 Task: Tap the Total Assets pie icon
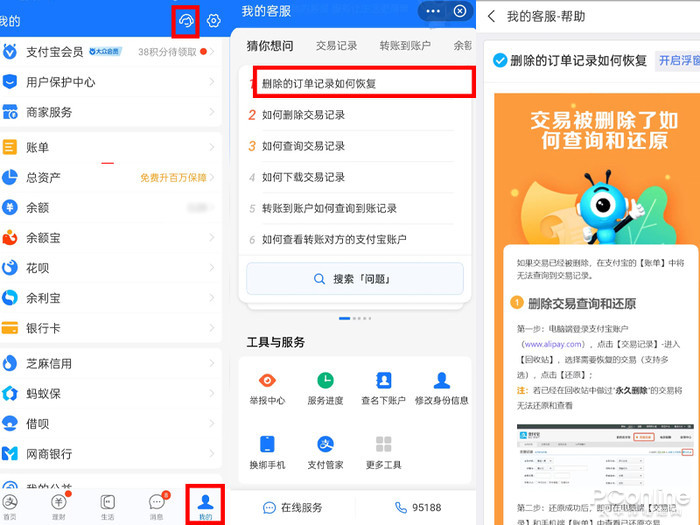pos(10,177)
